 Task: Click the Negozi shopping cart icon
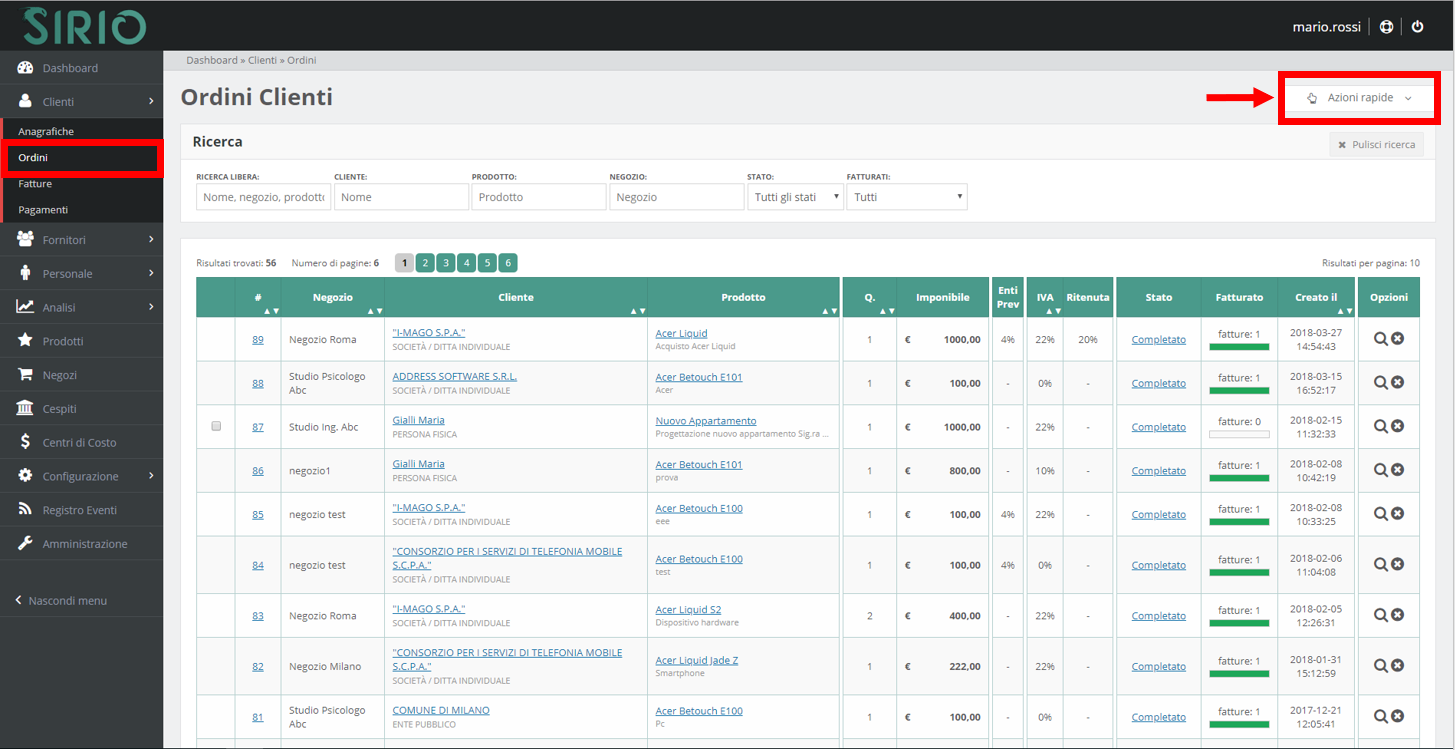pos(24,374)
